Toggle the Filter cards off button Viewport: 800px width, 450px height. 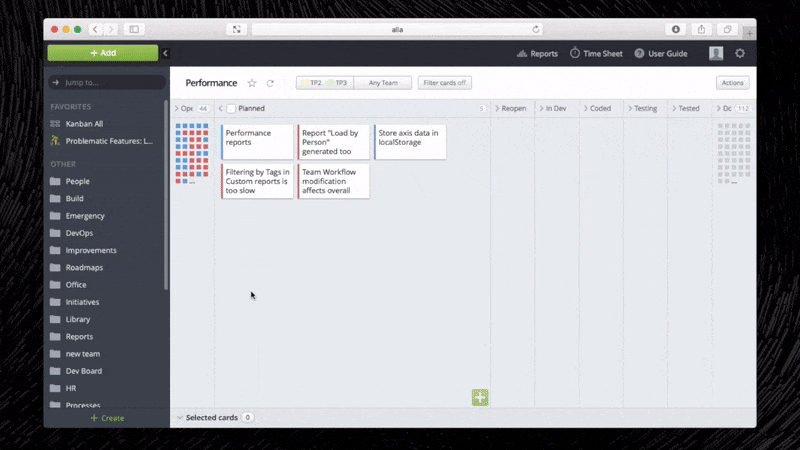(x=444, y=83)
